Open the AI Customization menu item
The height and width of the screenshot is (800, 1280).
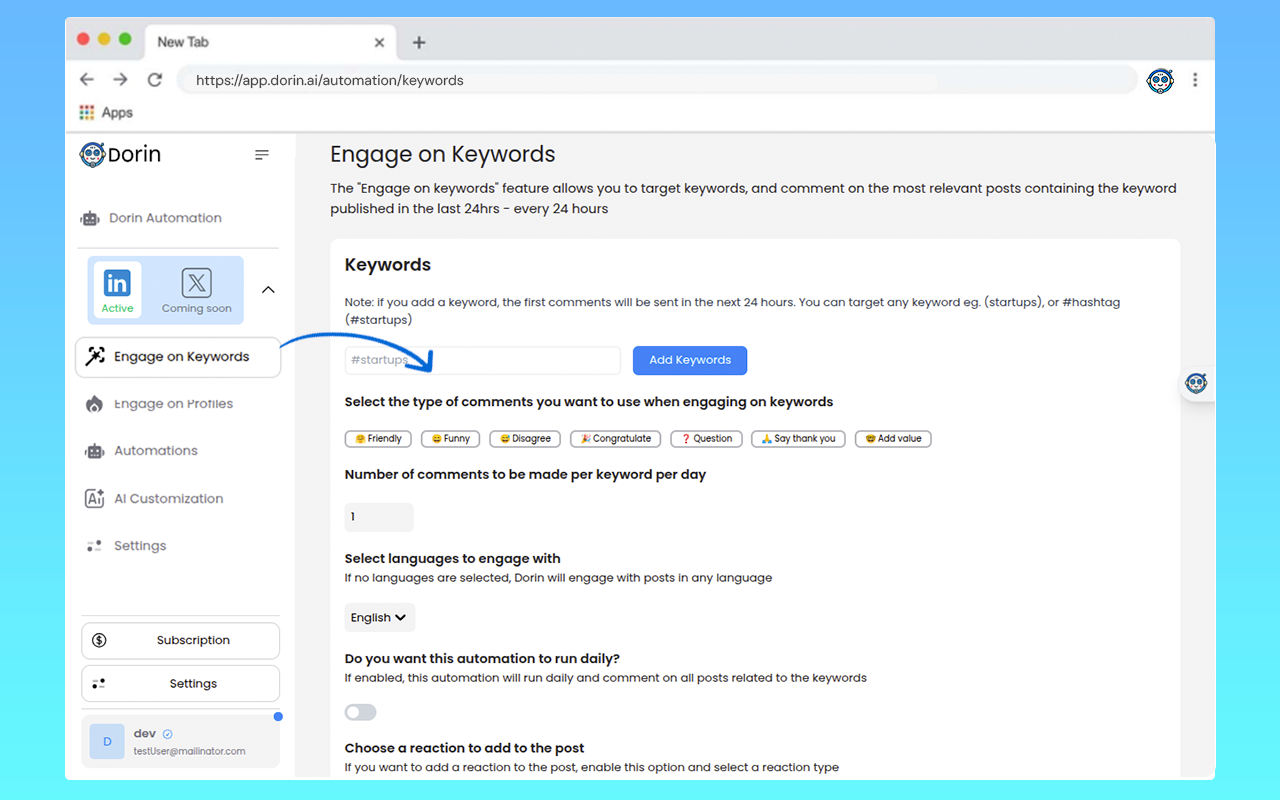pos(155,498)
